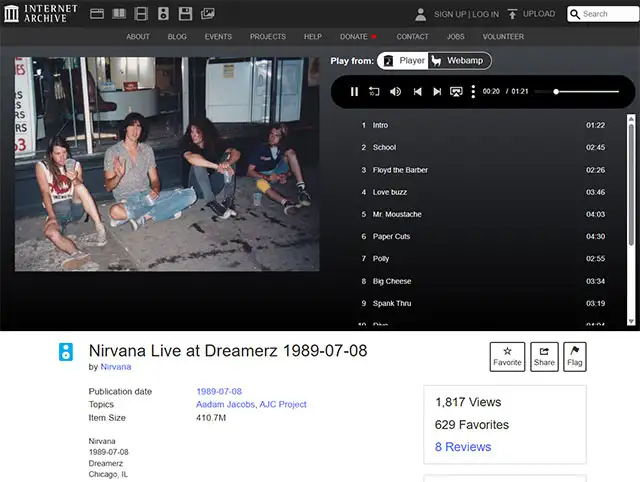The height and width of the screenshot is (482, 640).
Task: Open the 8 Reviews link
Action: click(463, 447)
